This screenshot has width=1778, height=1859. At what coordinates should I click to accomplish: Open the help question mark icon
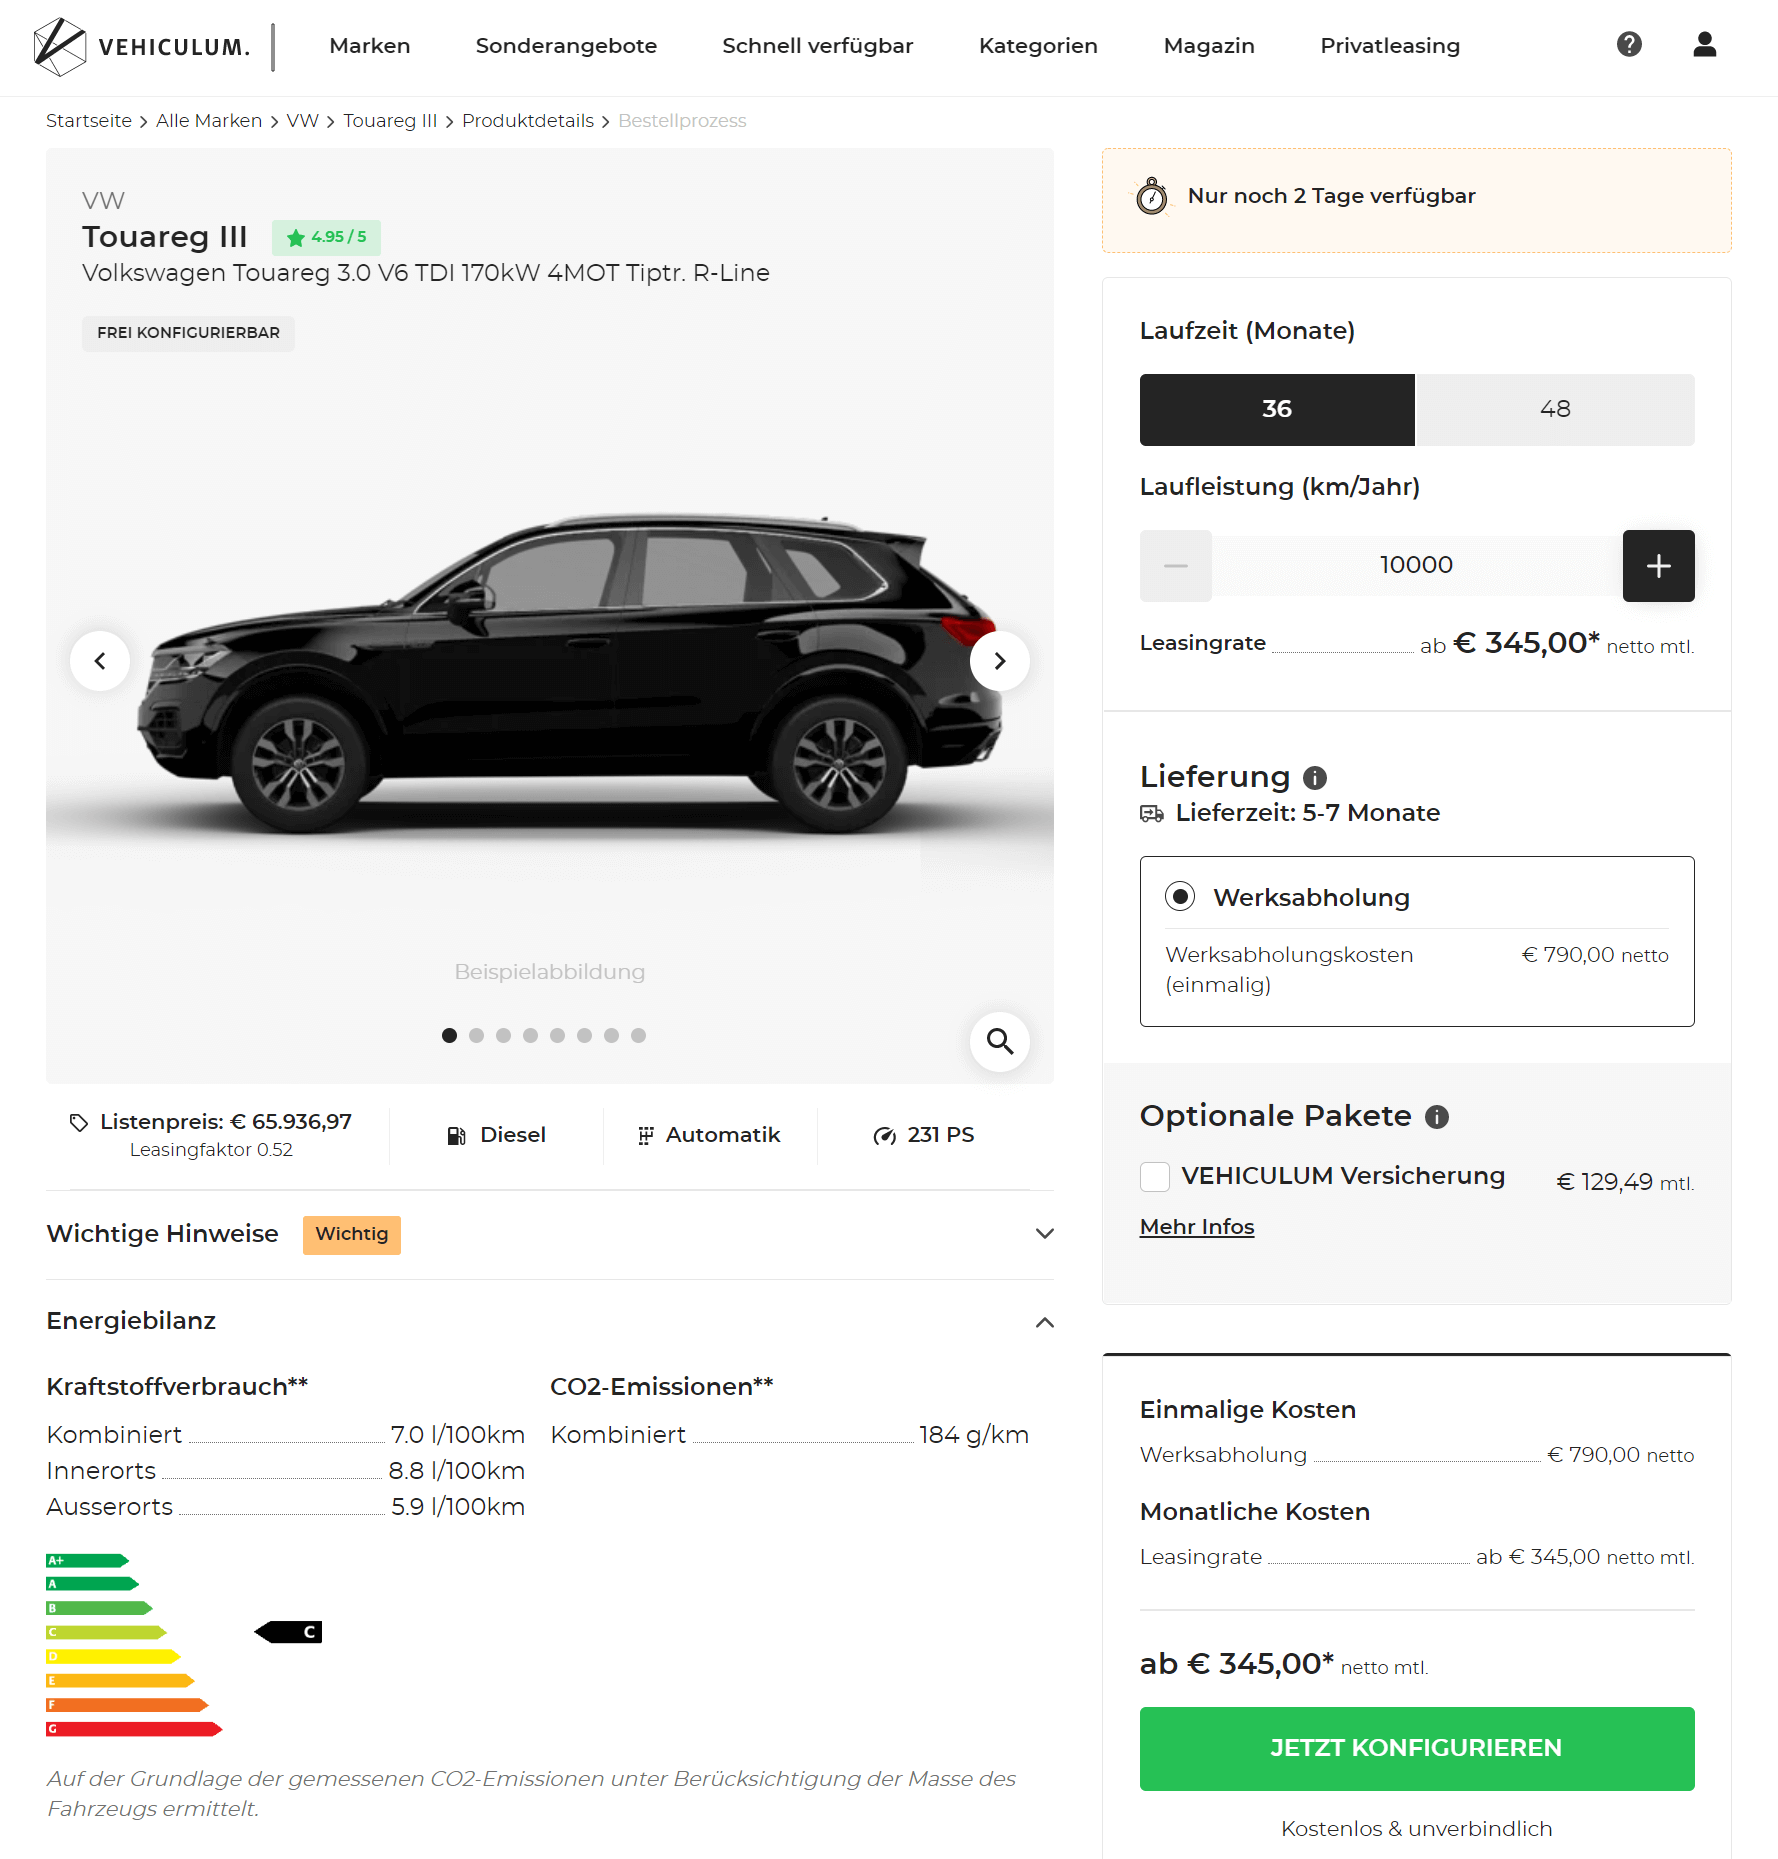tap(1629, 44)
